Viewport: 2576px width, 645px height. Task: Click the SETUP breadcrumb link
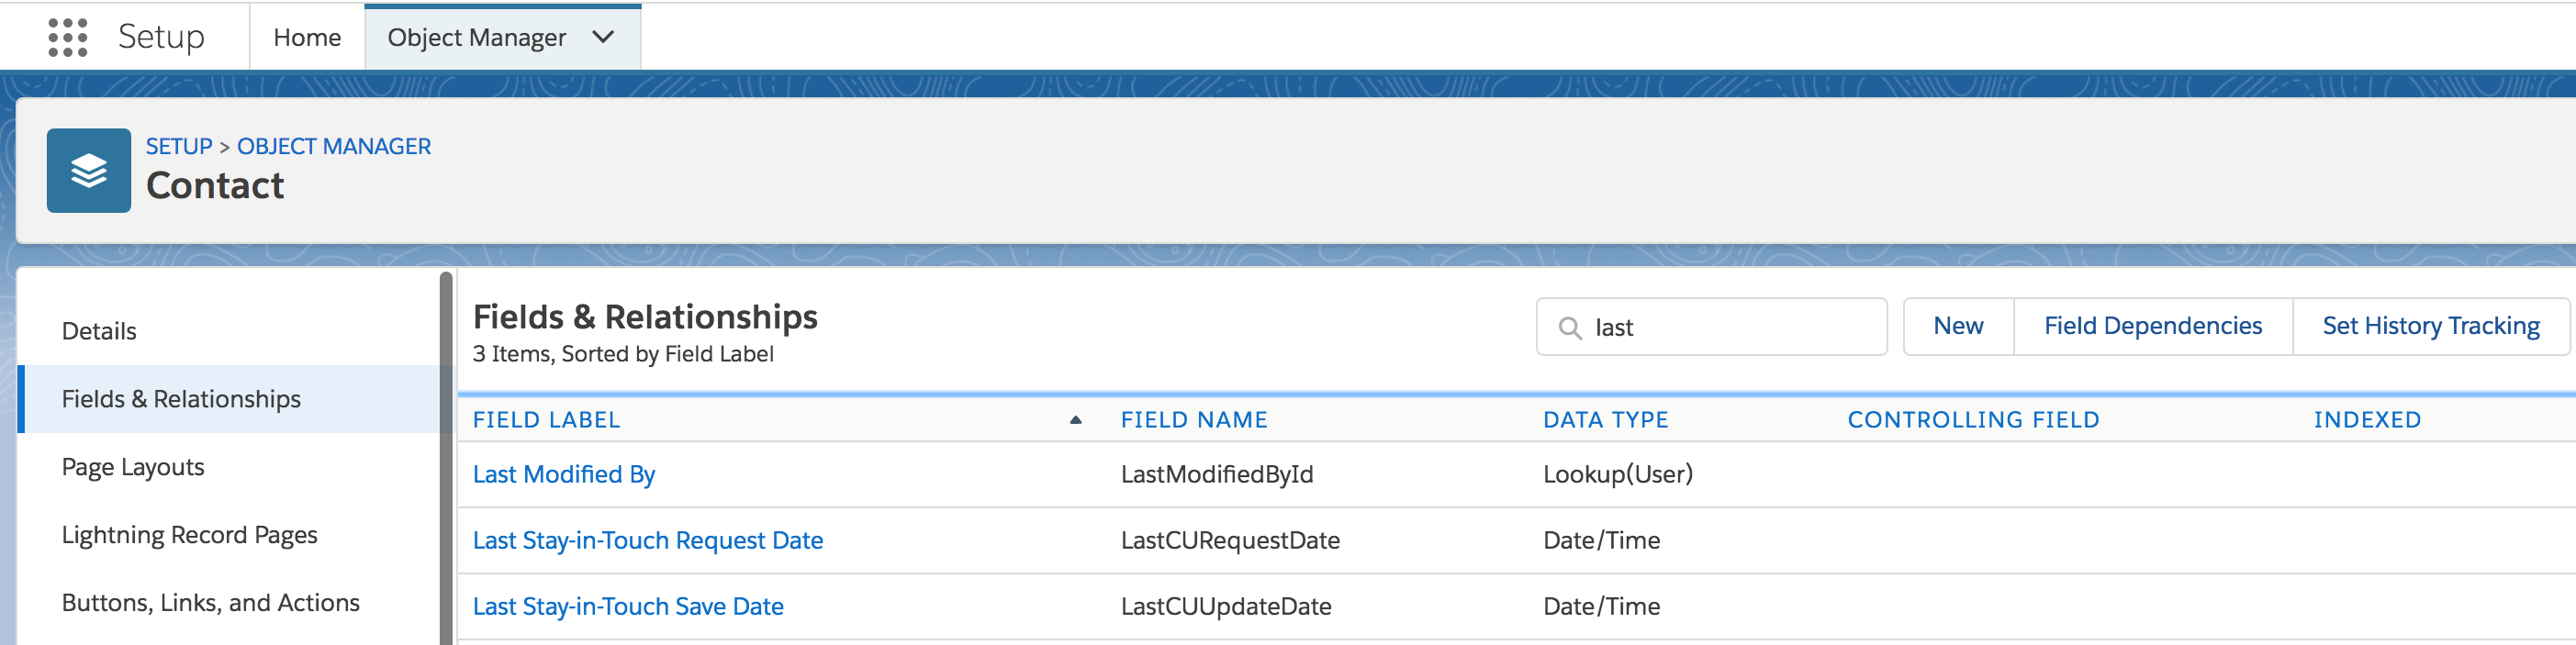pyautogui.click(x=179, y=146)
